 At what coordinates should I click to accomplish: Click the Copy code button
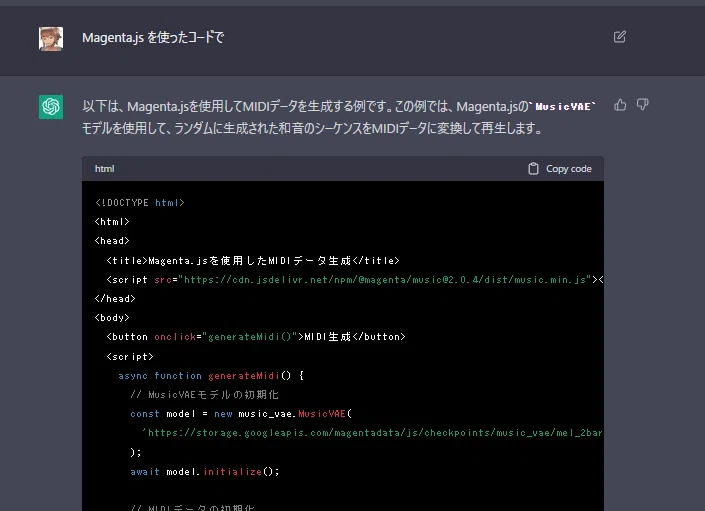click(x=560, y=169)
